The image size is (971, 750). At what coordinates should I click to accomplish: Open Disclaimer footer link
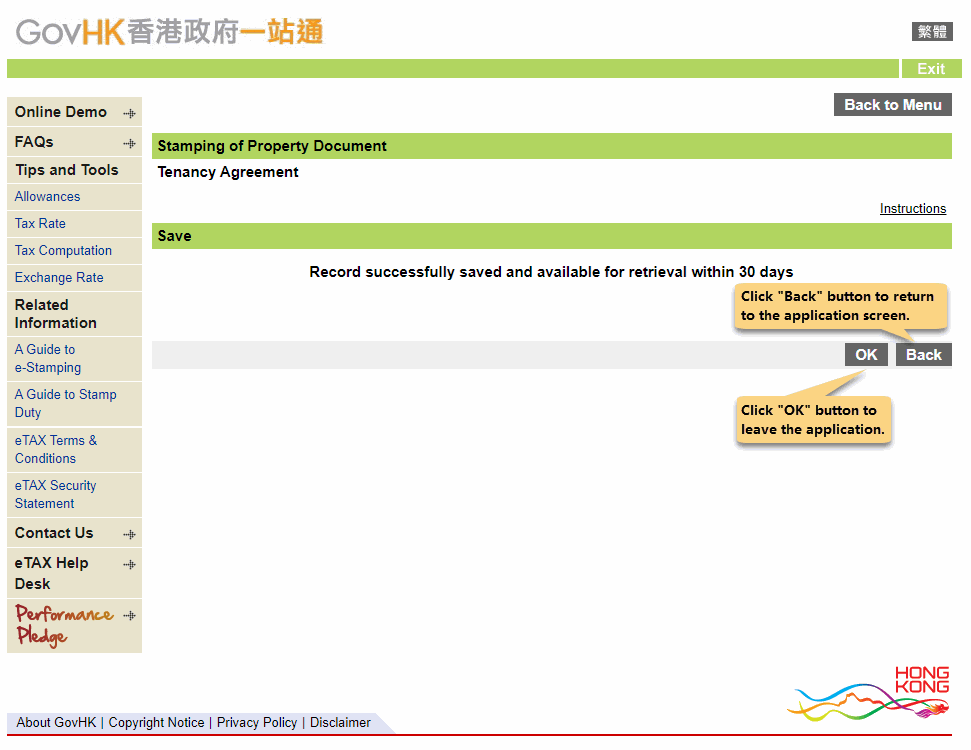340,723
